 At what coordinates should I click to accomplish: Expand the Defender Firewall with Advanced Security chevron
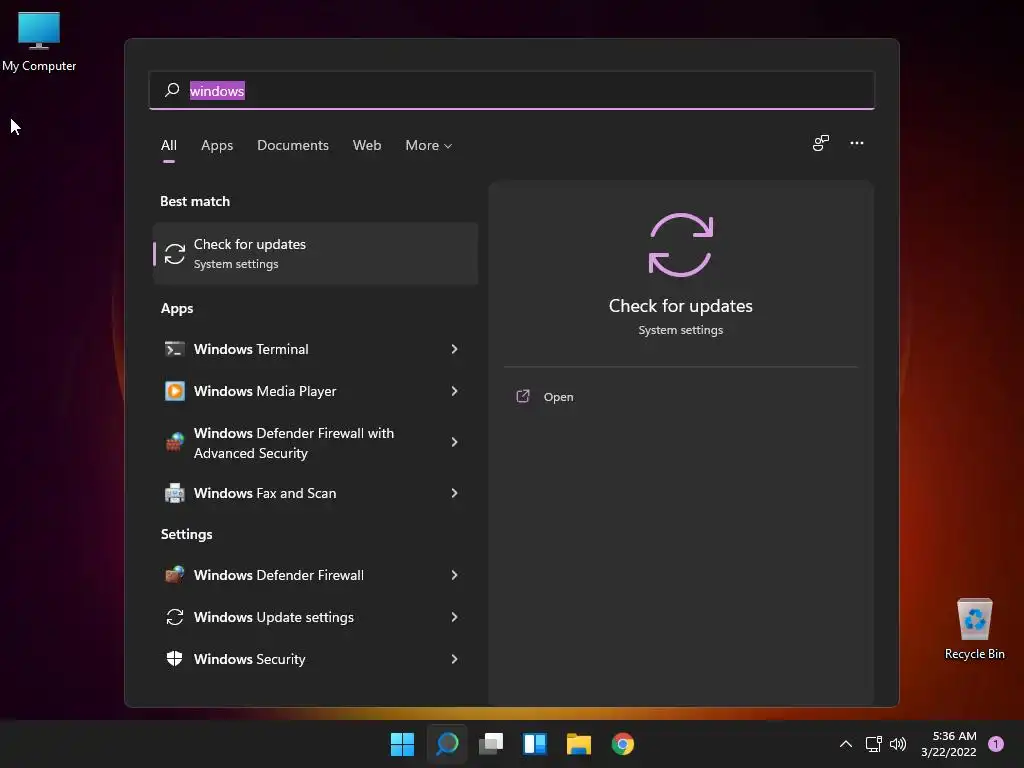pyautogui.click(x=455, y=443)
